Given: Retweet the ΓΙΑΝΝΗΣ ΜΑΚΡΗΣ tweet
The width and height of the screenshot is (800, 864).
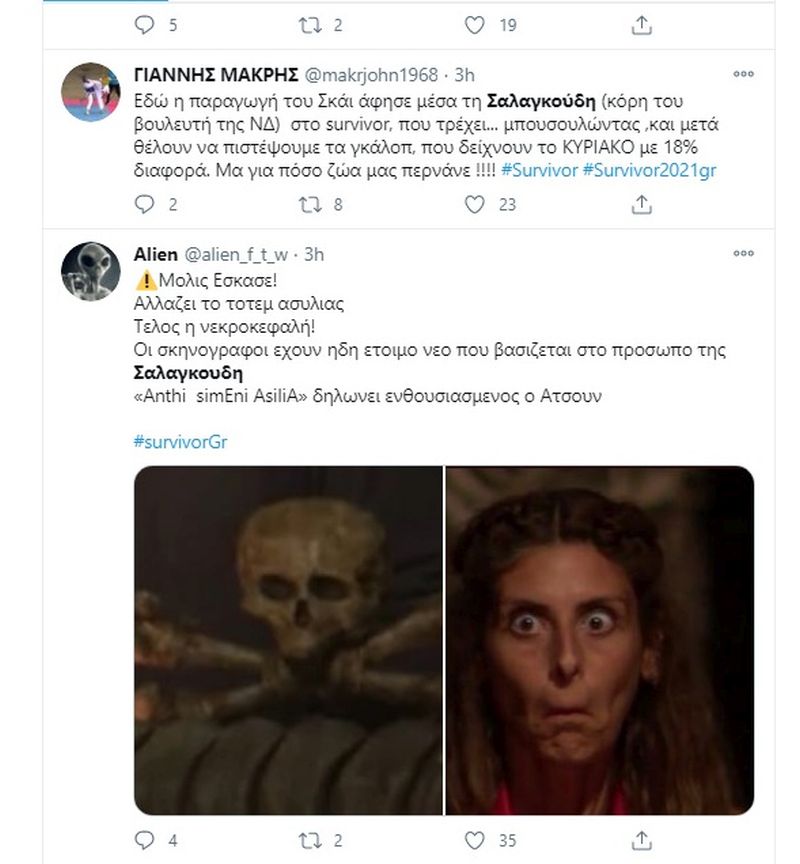Looking at the screenshot, I should tap(309, 205).
